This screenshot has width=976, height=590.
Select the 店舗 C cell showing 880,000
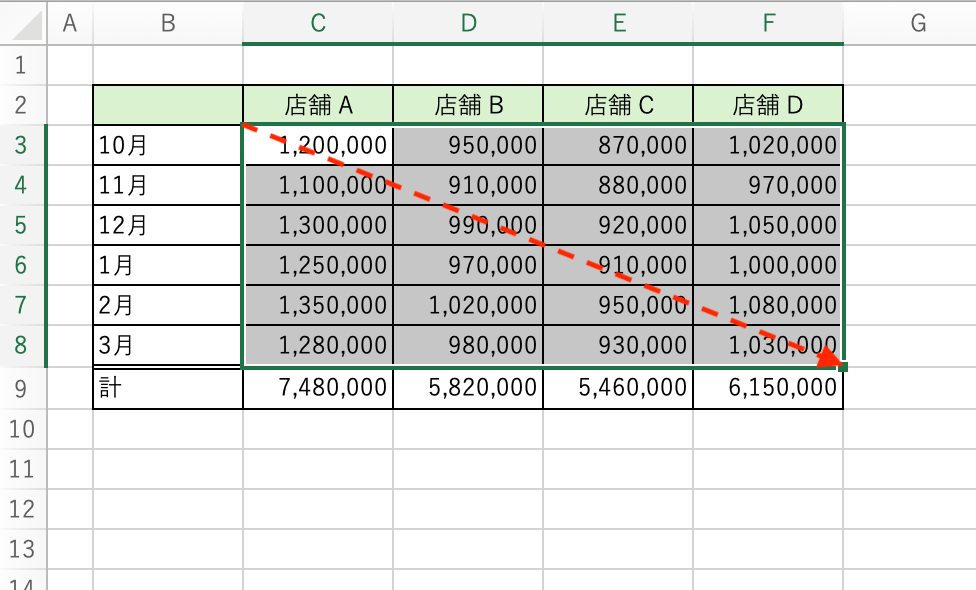618,185
